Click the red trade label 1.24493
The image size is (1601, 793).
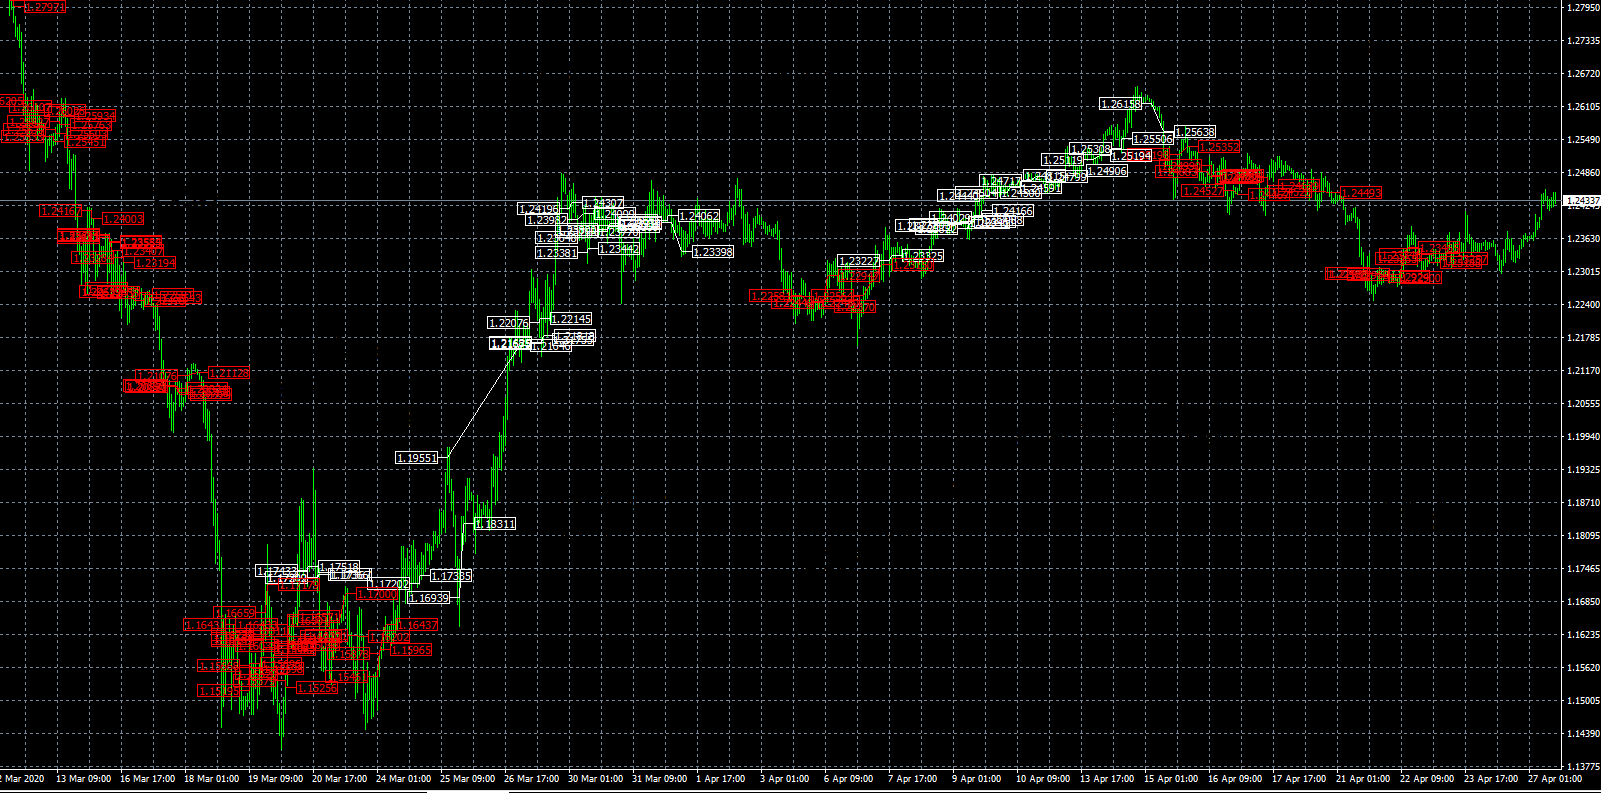click(x=1361, y=193)
